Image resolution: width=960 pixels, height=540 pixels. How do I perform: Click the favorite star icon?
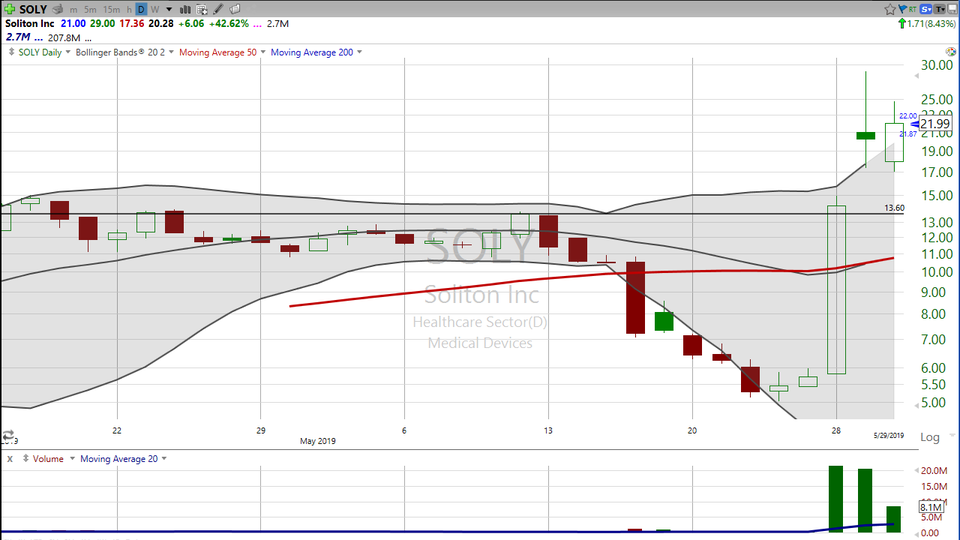890,9
